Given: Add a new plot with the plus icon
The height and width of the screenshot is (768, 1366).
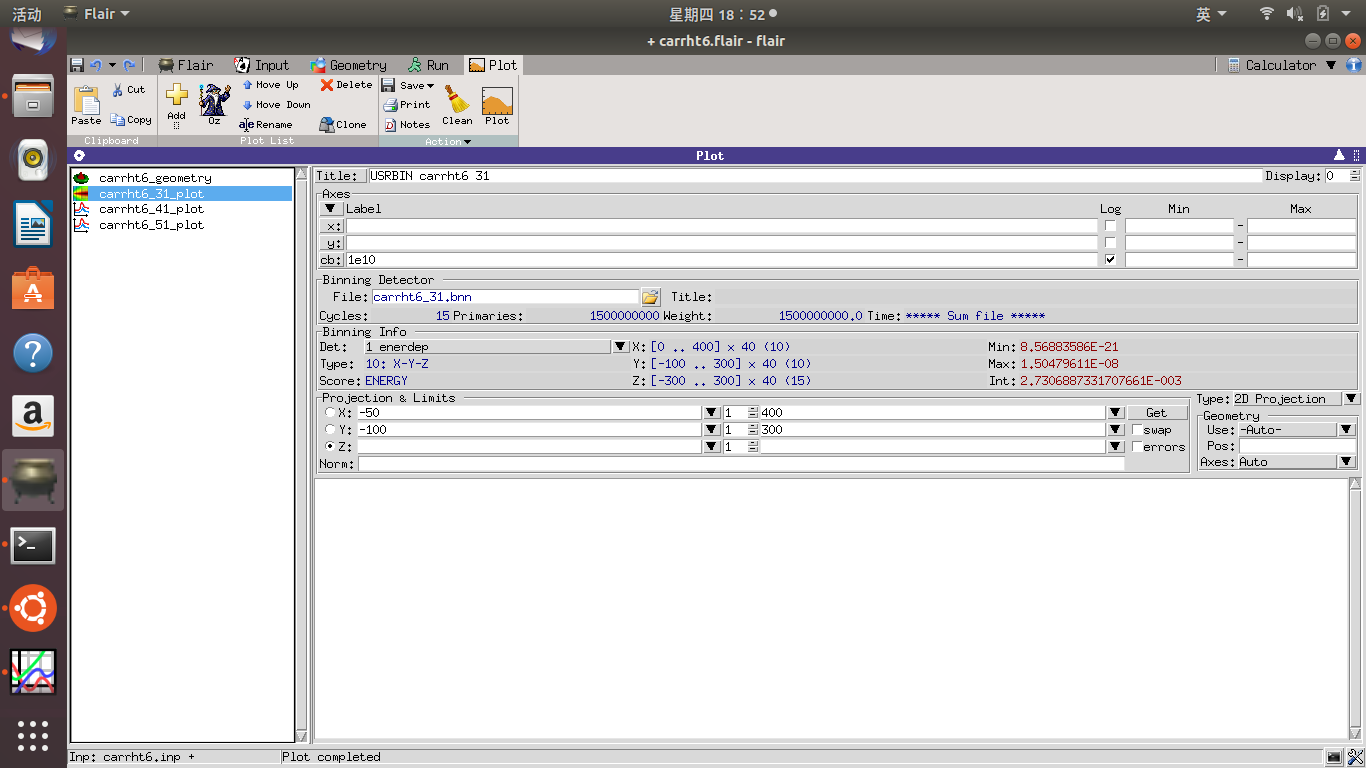Looking at the screenshot, I should pyautogui.click(x=176, y=104).
